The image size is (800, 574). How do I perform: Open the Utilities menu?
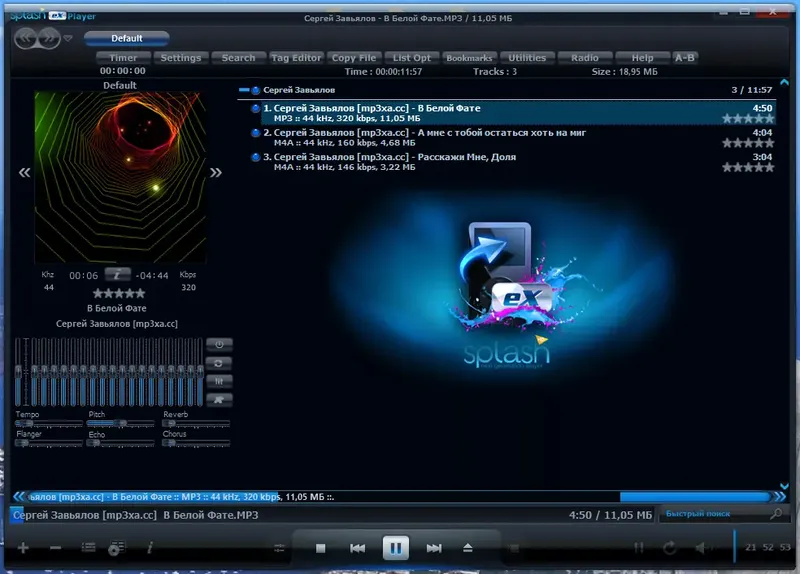tap(527, 58)
